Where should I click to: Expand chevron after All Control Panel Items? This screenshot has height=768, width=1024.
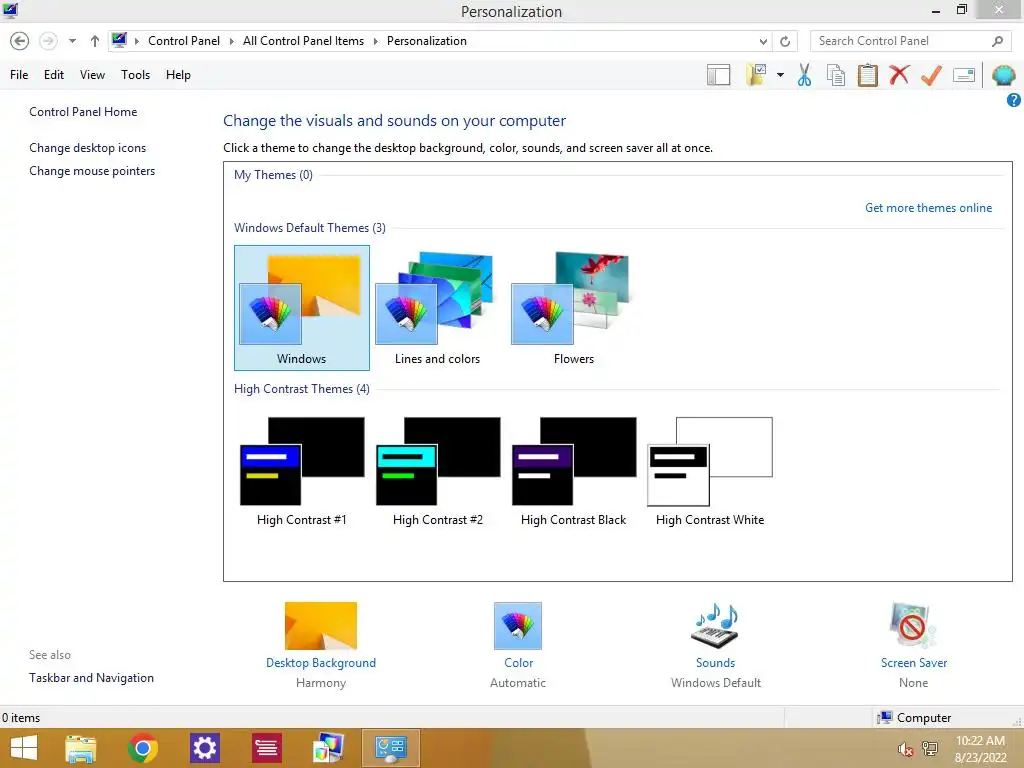point(376,41)
